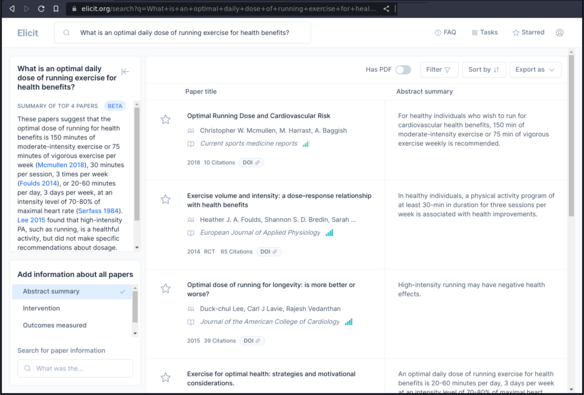
Task: Deselect the Abstract summary column option
Action: pyautogui.click(x=72, y=292)
